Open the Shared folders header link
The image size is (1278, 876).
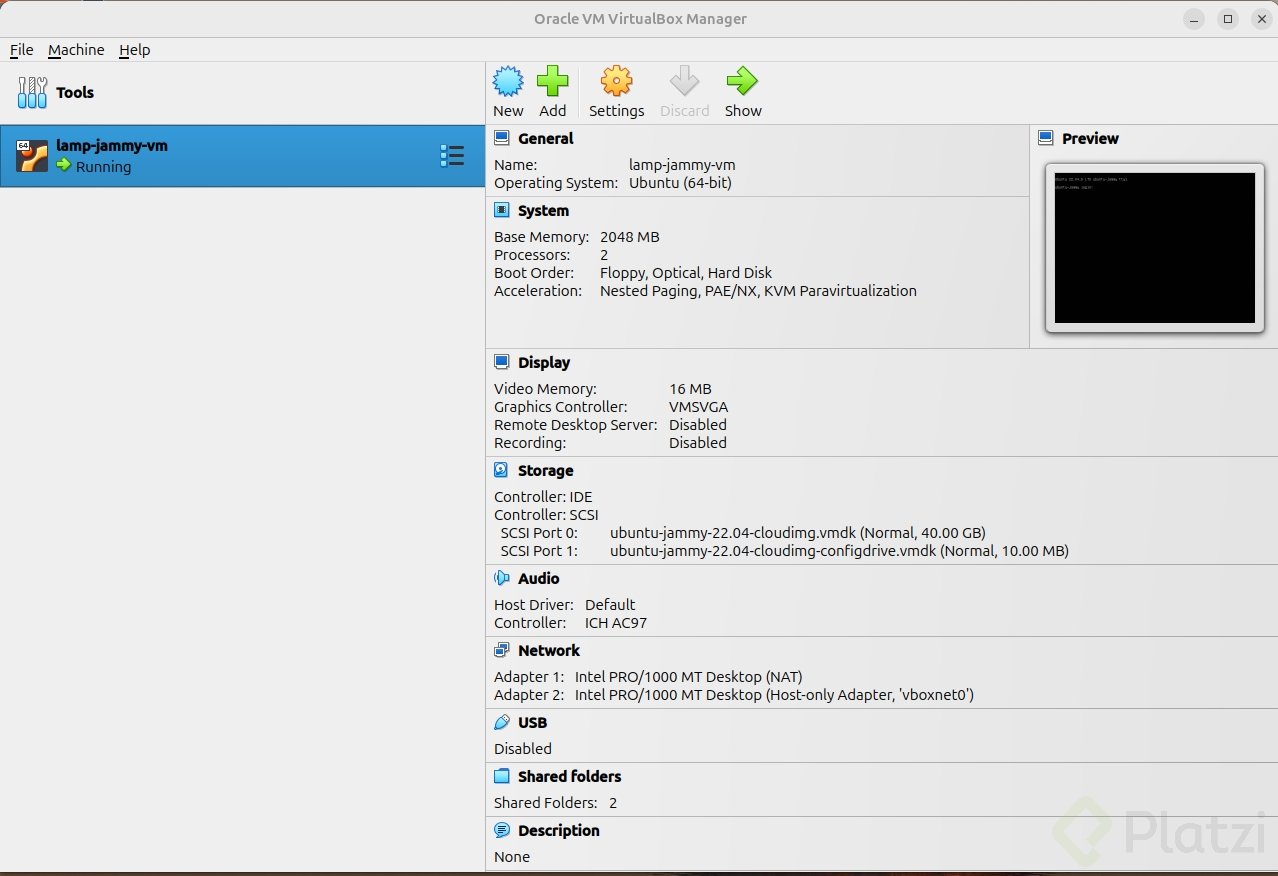570,776
